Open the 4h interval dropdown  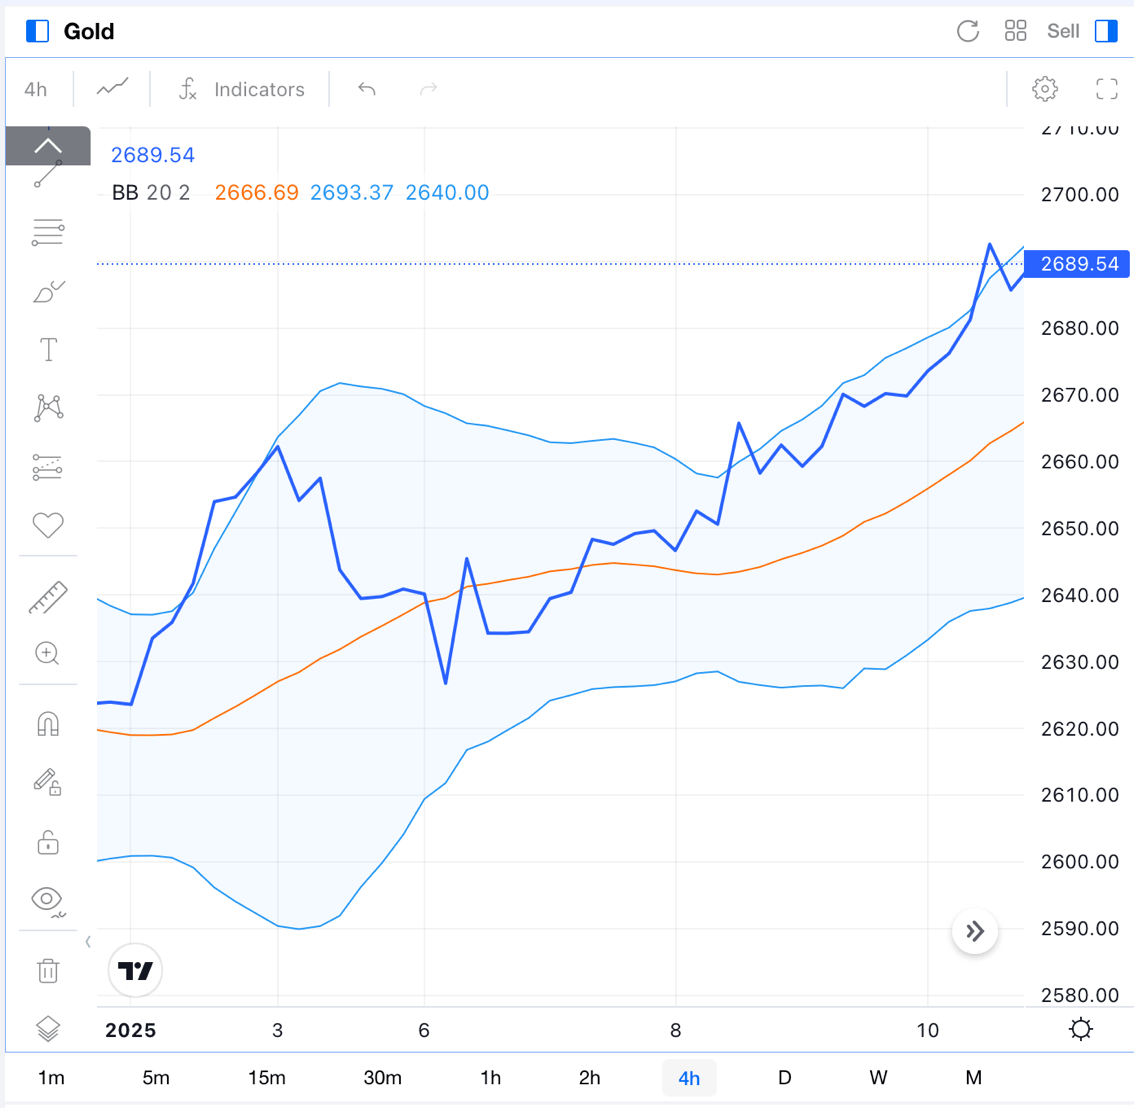36,89
